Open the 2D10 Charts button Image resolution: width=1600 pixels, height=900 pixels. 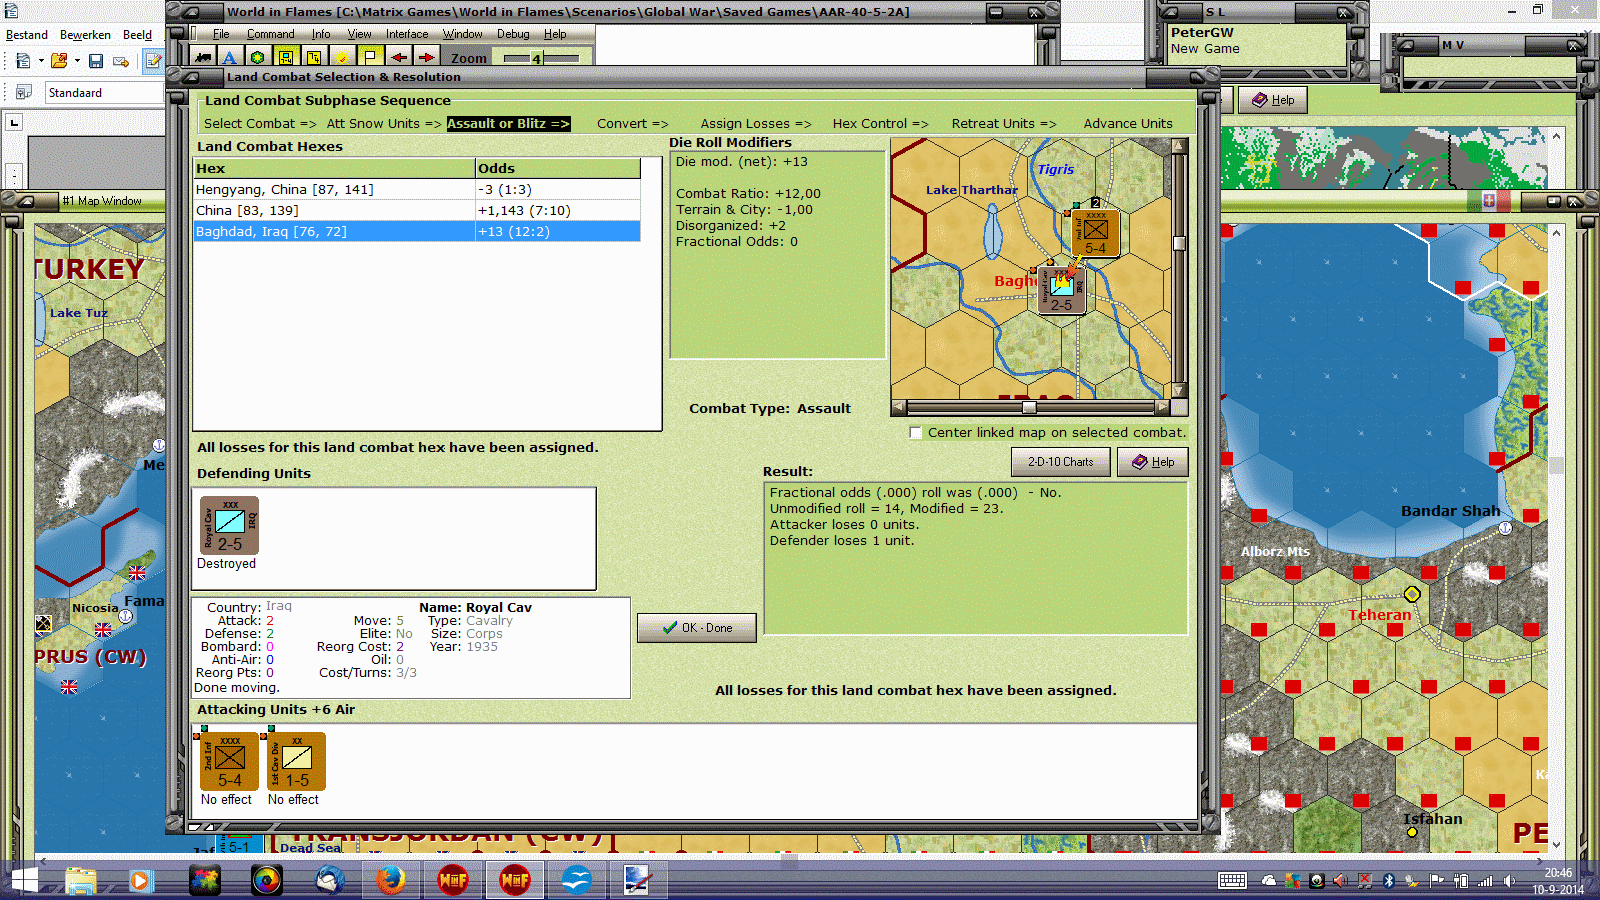pyautogui.click(x=1061, y=462)
